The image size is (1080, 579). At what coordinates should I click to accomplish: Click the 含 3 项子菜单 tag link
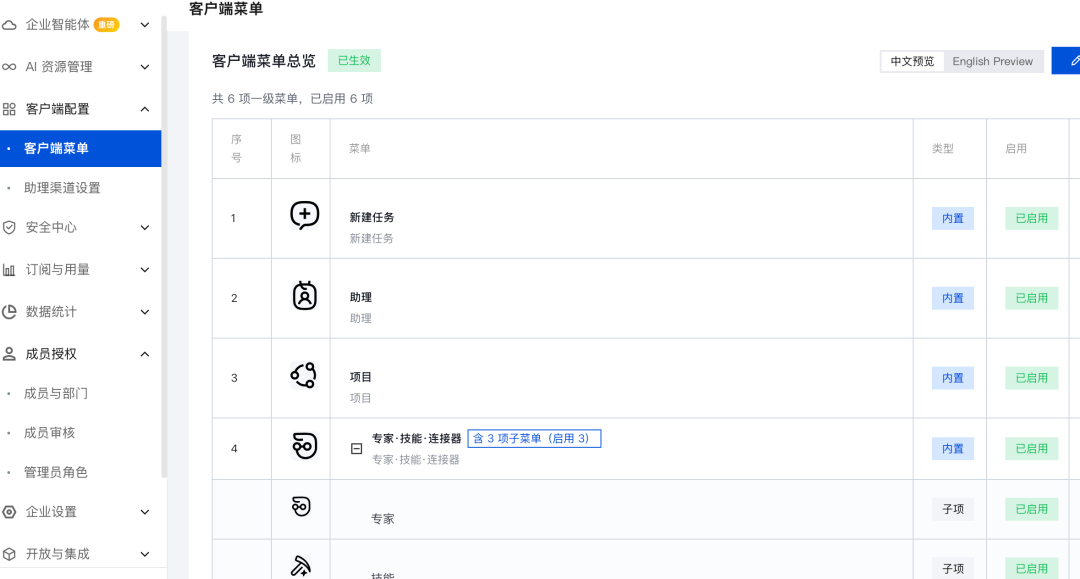tap(534, 439)
